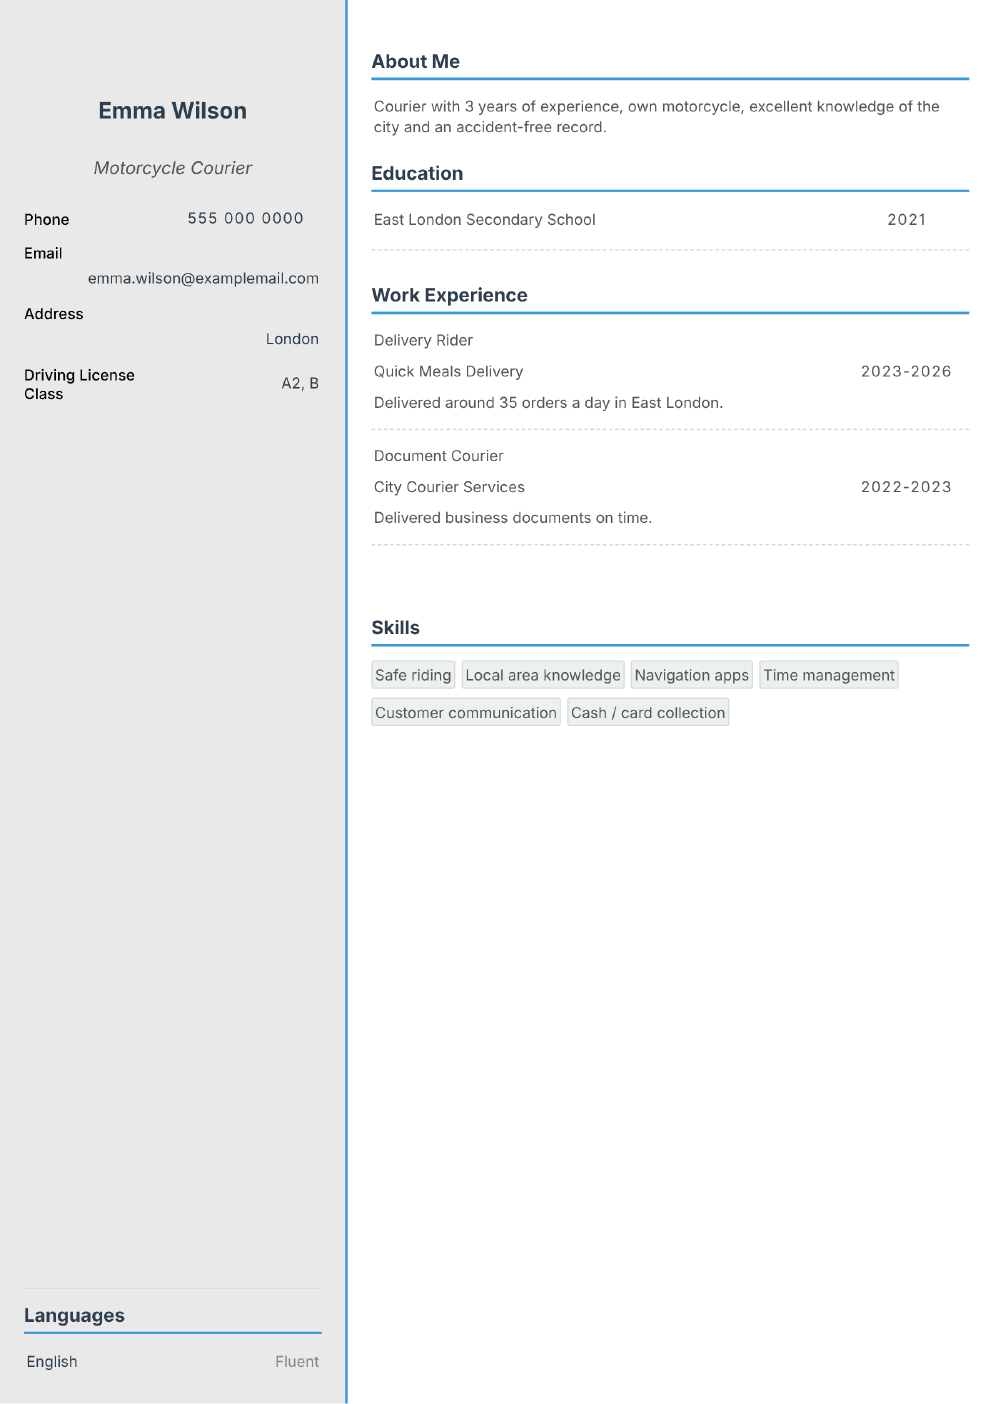Select the Time management skill tag
Image resolution: width=993 pixels, height=1404 pixels.
click(x=829, y=675)
